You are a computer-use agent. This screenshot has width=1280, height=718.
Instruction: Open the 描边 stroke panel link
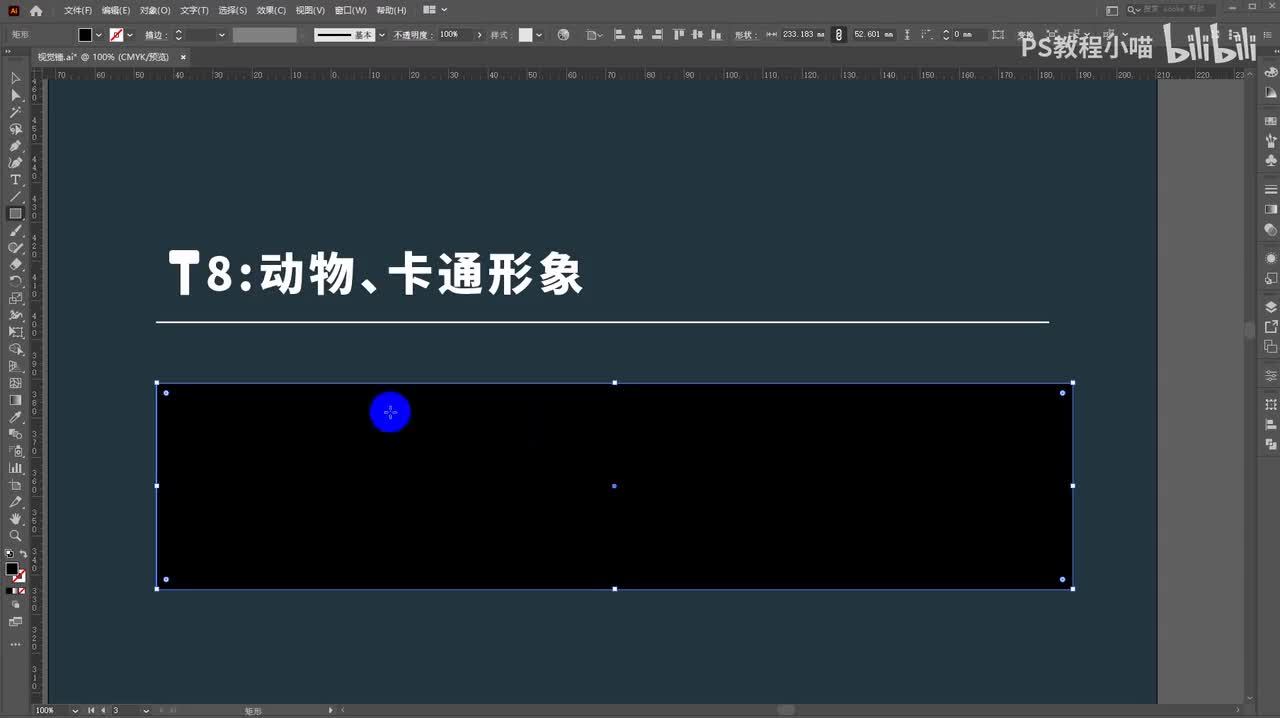[x=154, y=35]
